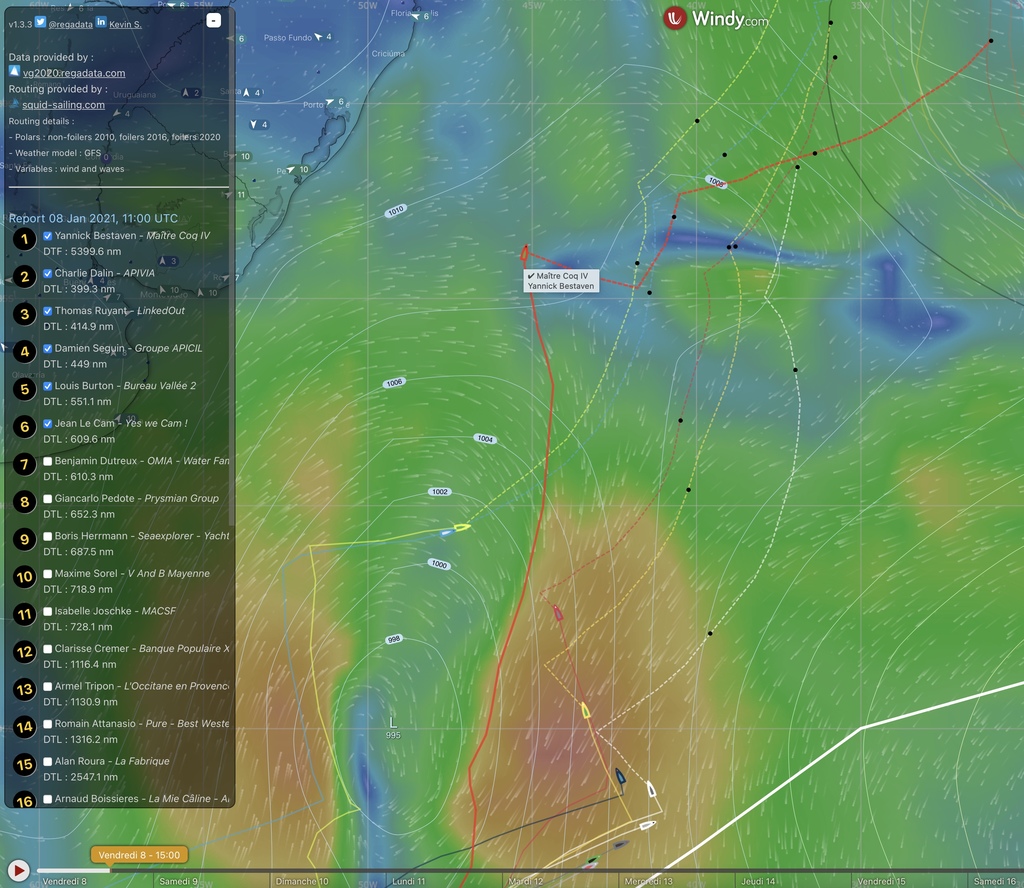Click the 998 isobar label

click(394, 639)
